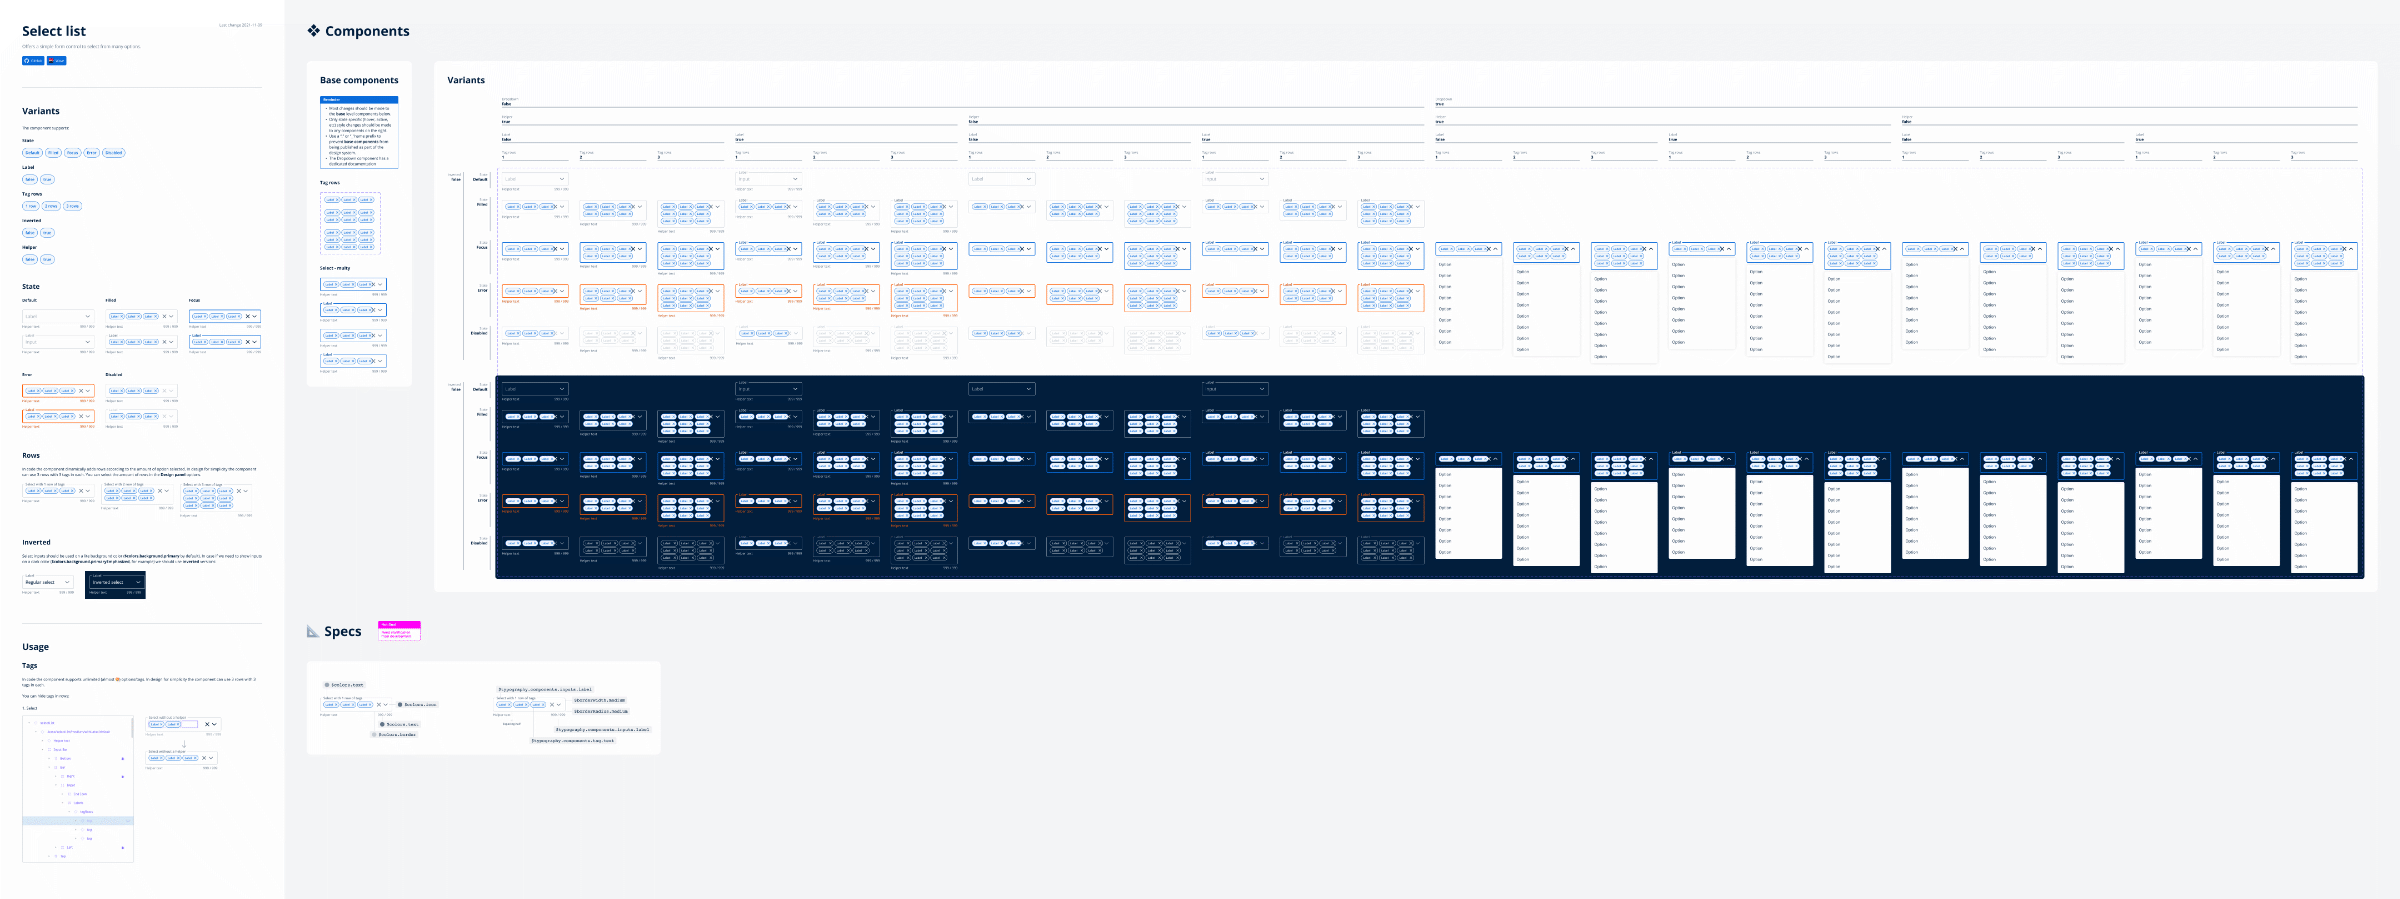Expand the top Error select chevron in the State section
Screen dimensions: 2400x899
point(88,391)
